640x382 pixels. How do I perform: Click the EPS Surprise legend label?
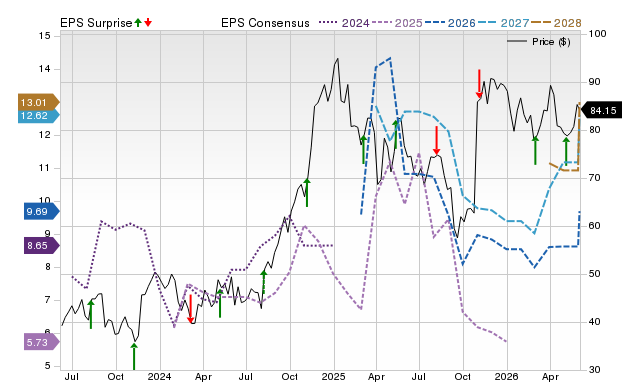(x=96, y=23)
